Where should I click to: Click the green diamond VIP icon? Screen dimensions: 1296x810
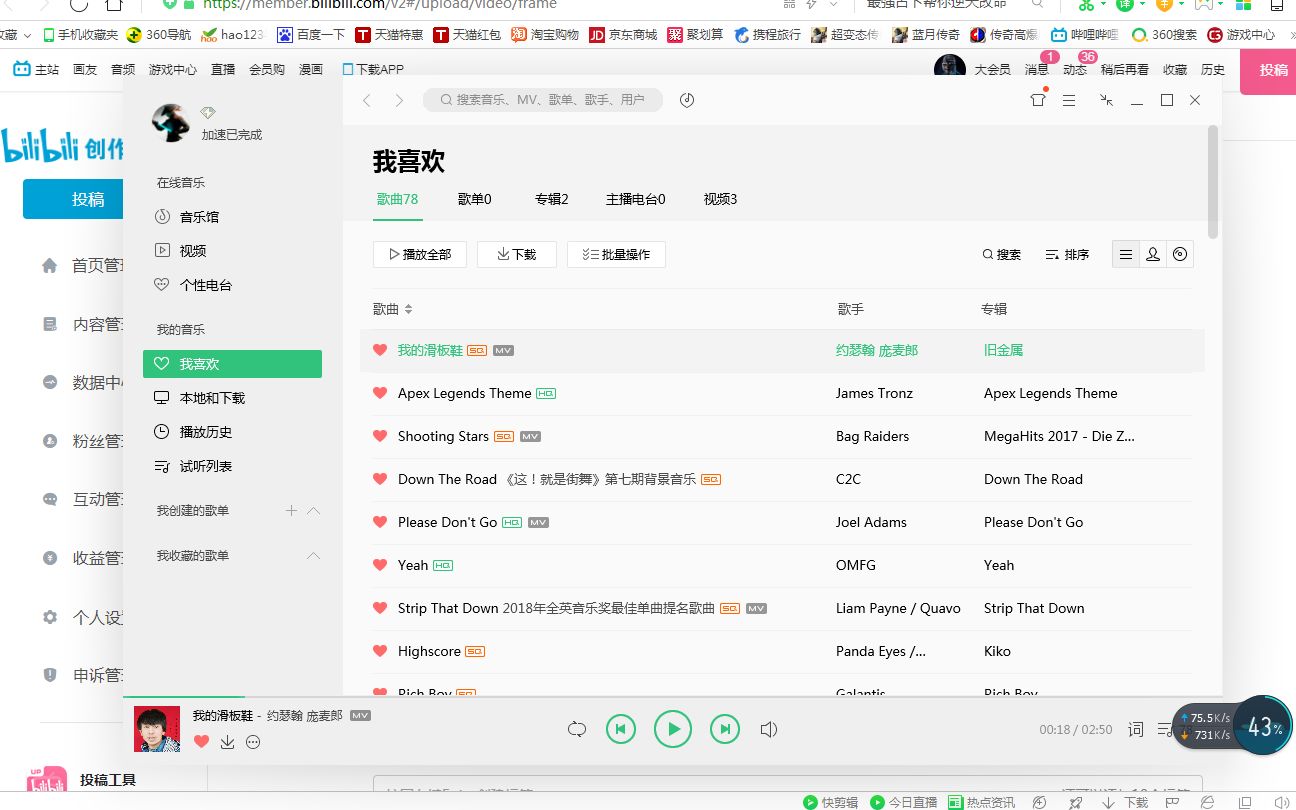pyautogui.click(x=208, y=113)
